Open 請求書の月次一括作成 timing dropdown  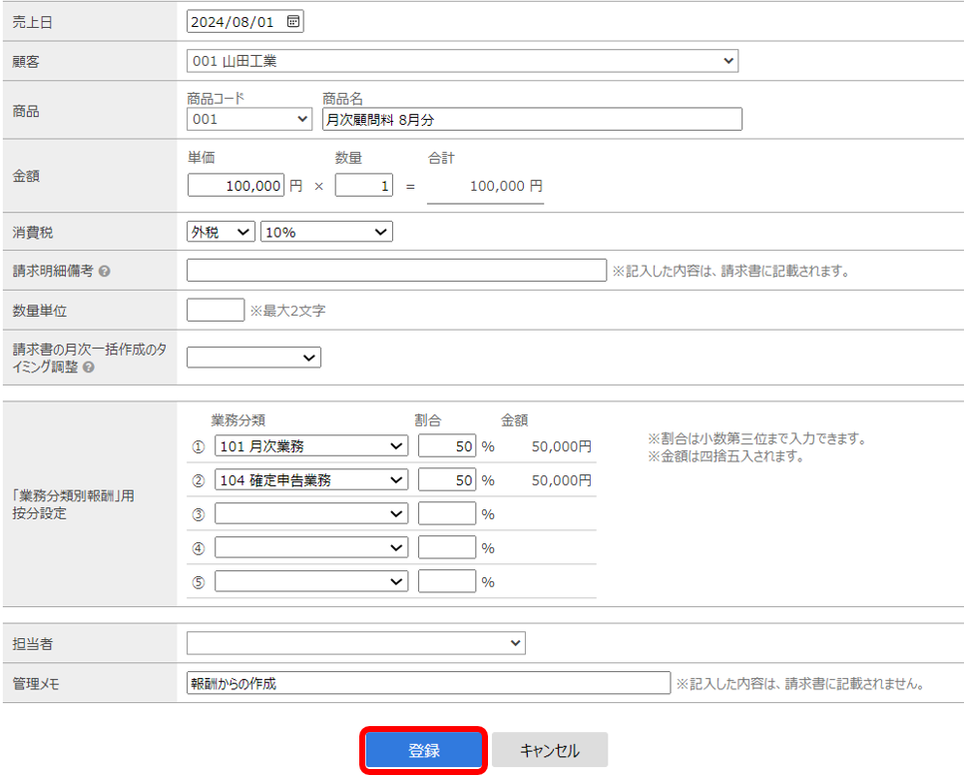[253, 357]
